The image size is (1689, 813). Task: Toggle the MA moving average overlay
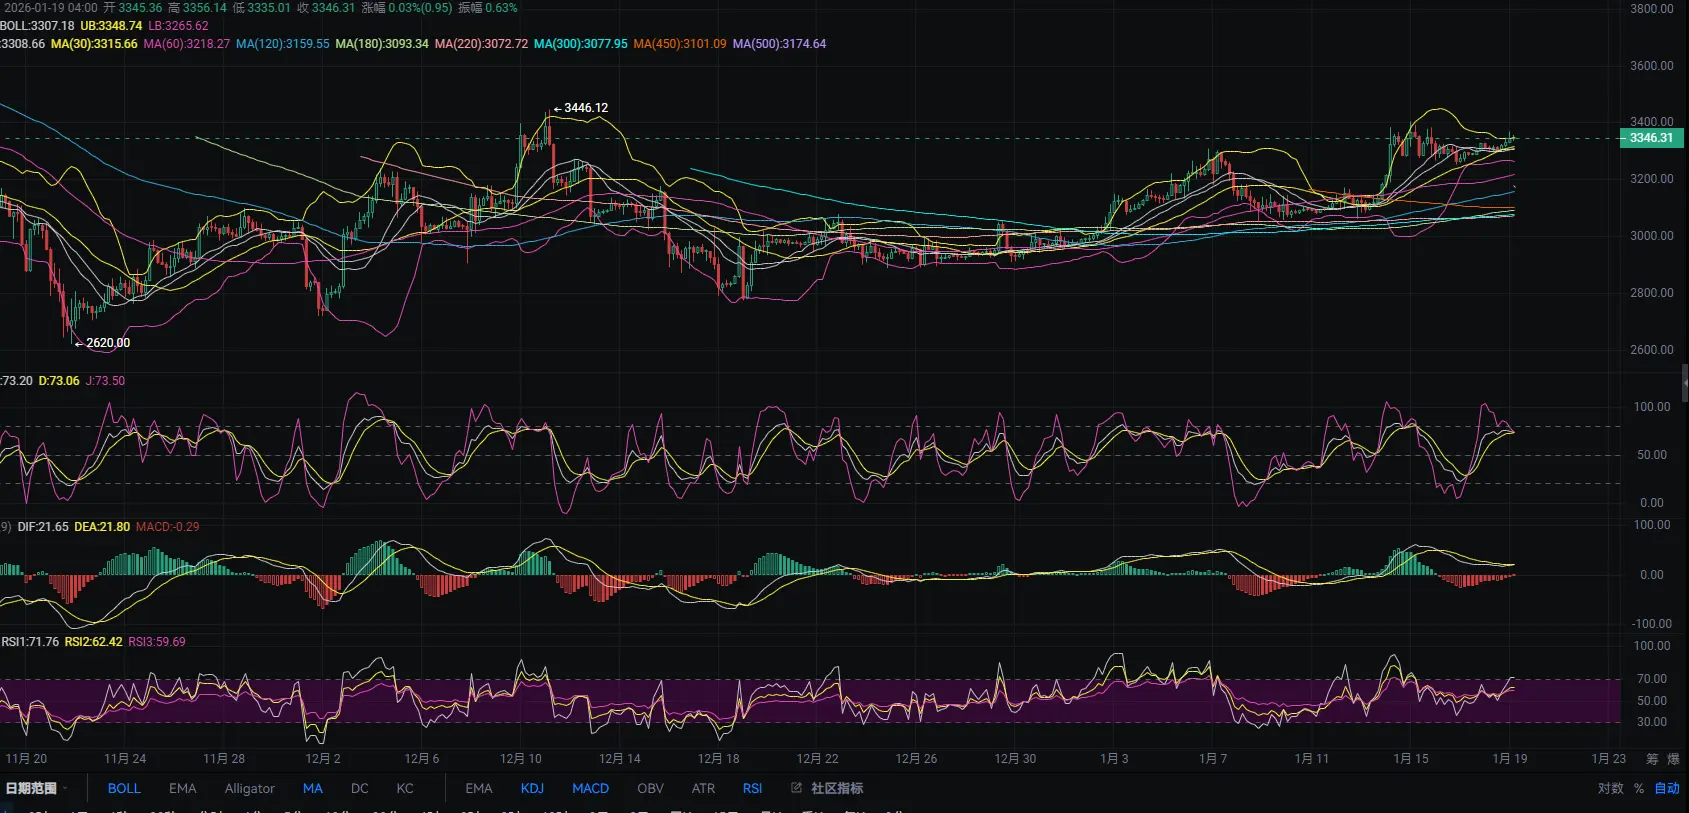point(312,788)
